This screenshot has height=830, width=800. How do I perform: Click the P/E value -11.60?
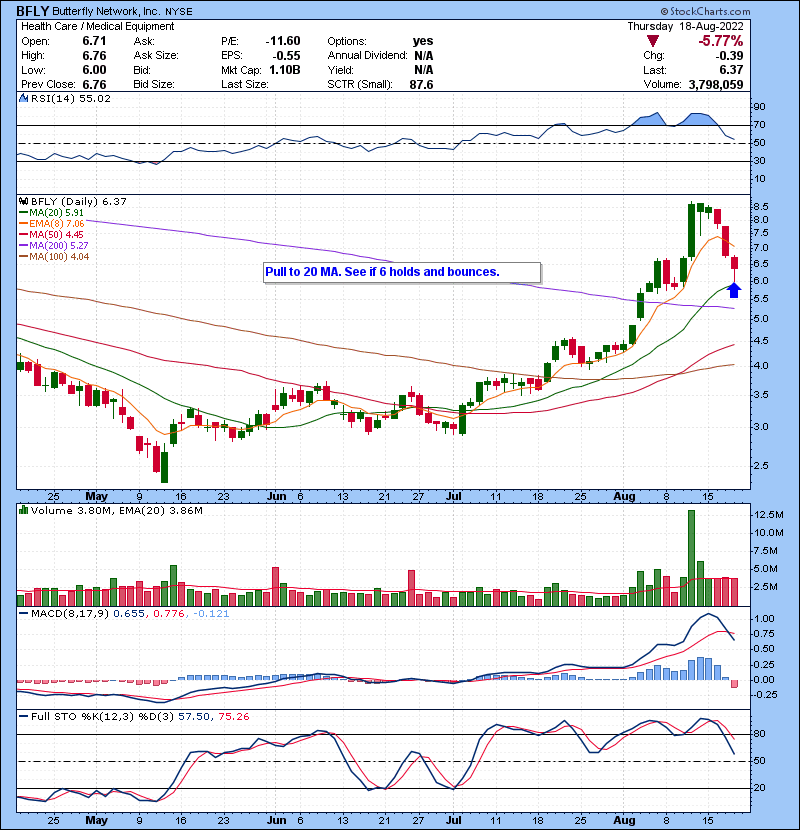[283, 41]
